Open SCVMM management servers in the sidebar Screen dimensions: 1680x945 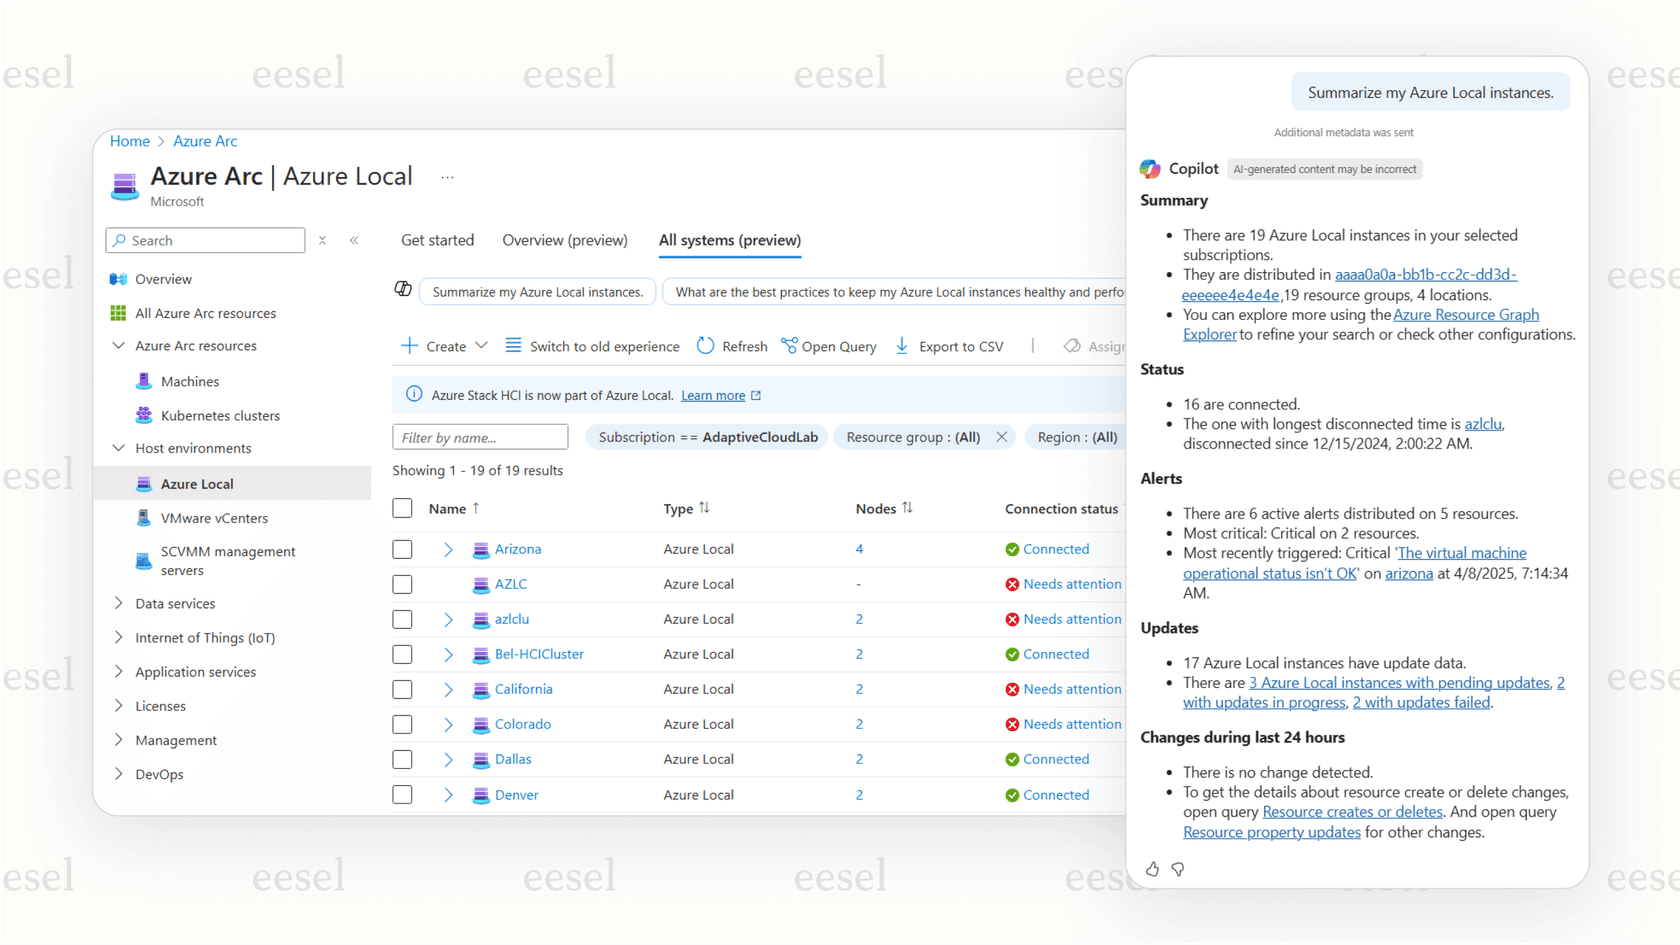pos(228,560)
